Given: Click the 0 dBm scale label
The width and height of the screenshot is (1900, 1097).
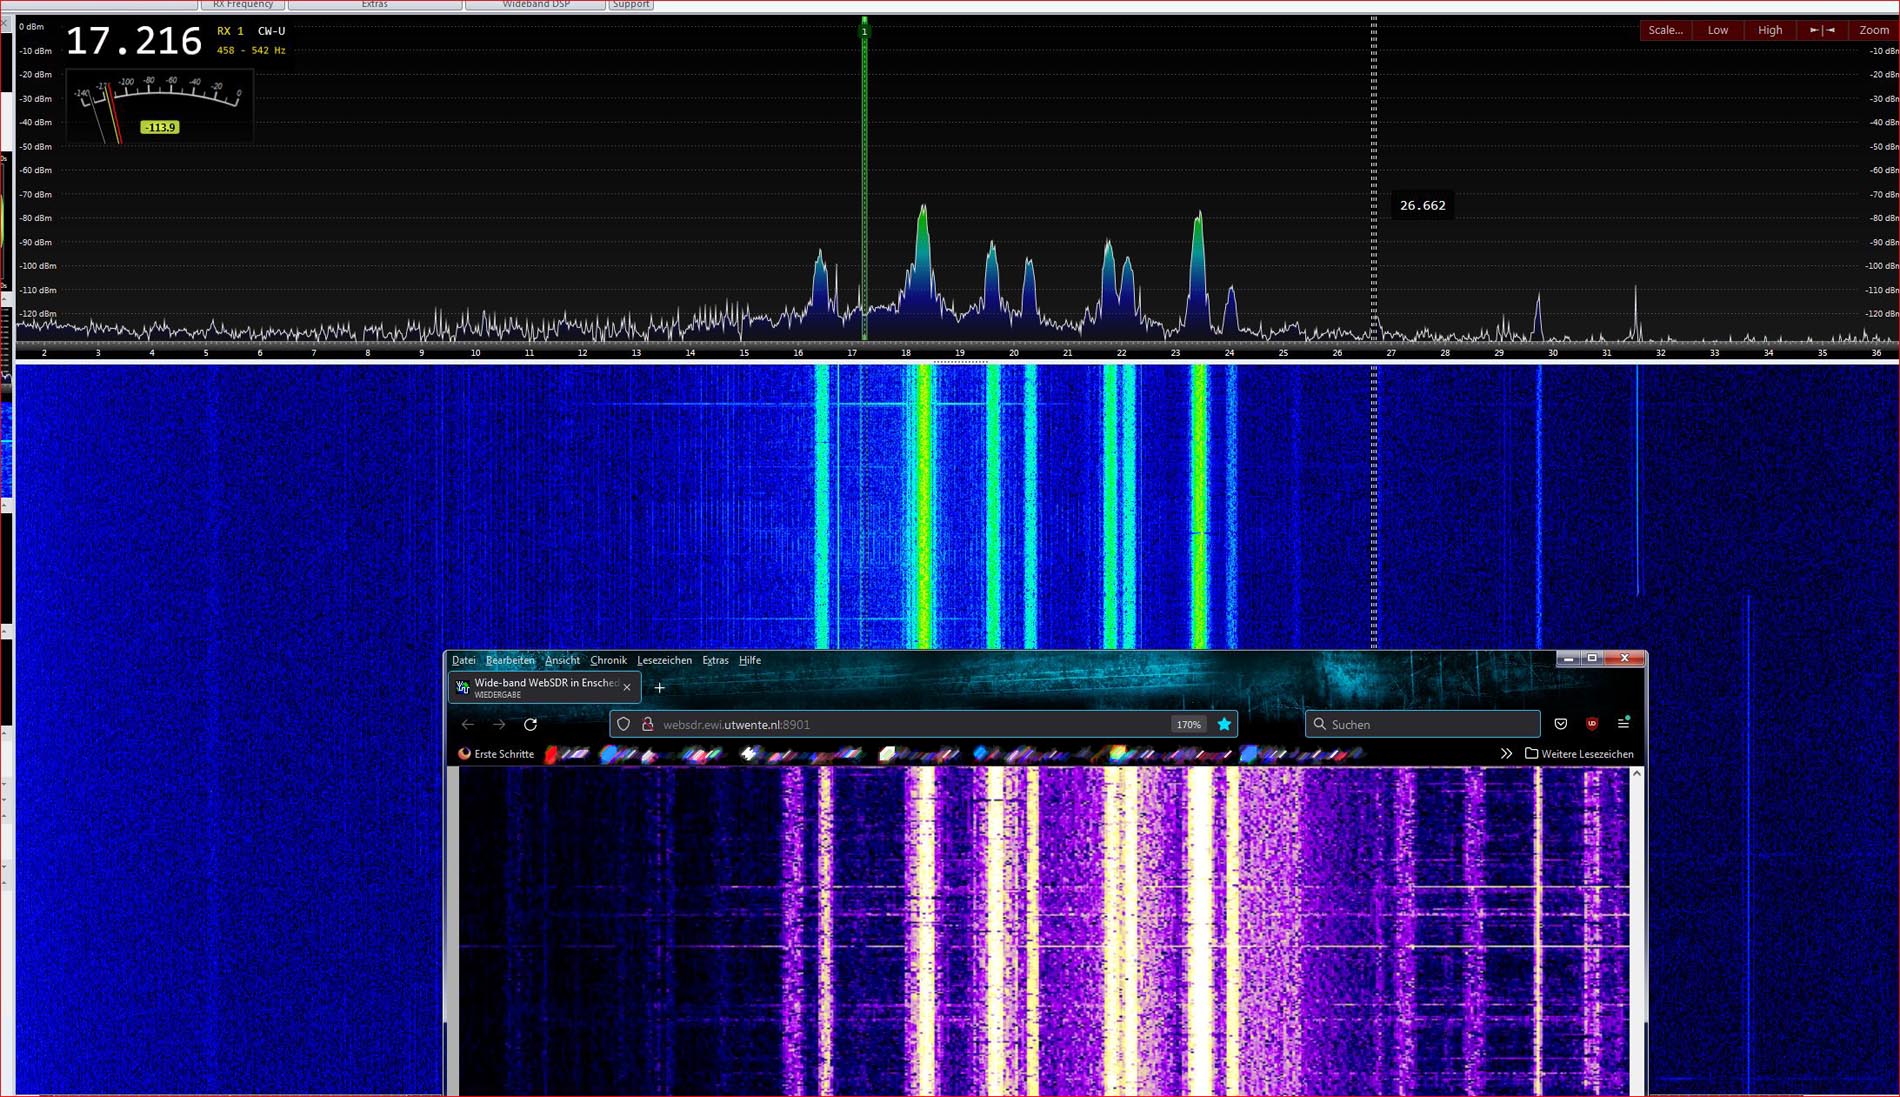Looking at the screenshot, I should 31,27.
